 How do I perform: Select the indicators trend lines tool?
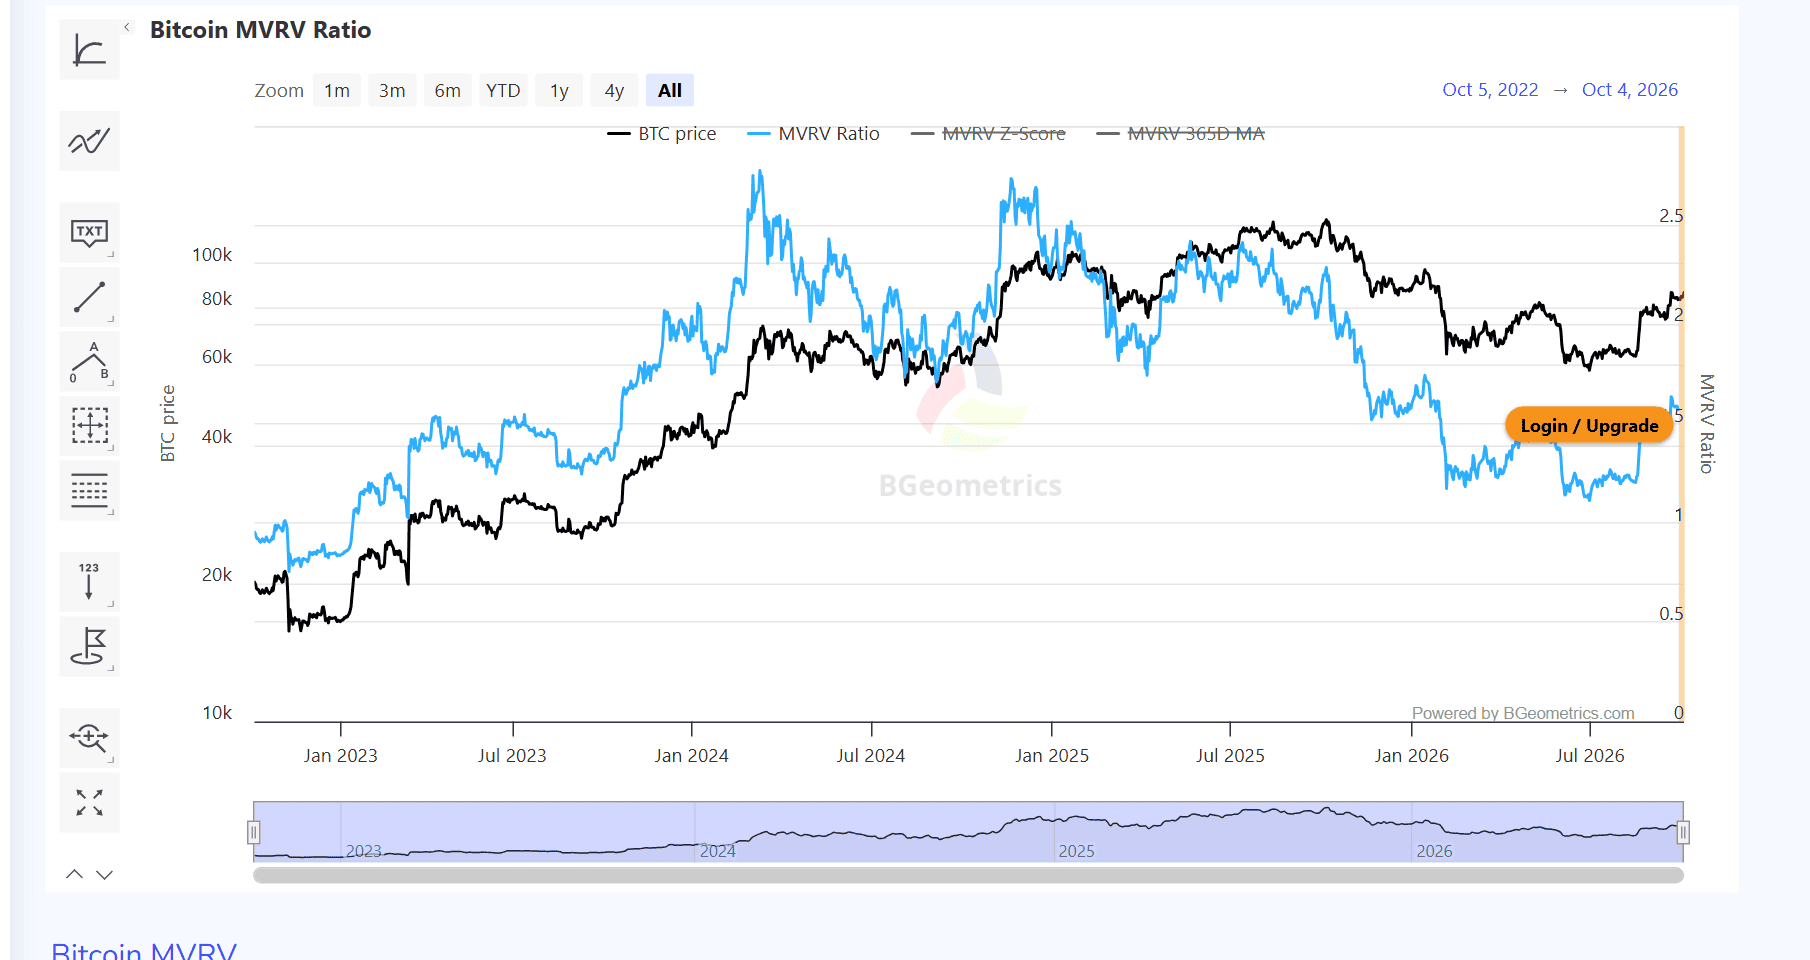coord(89,141)
